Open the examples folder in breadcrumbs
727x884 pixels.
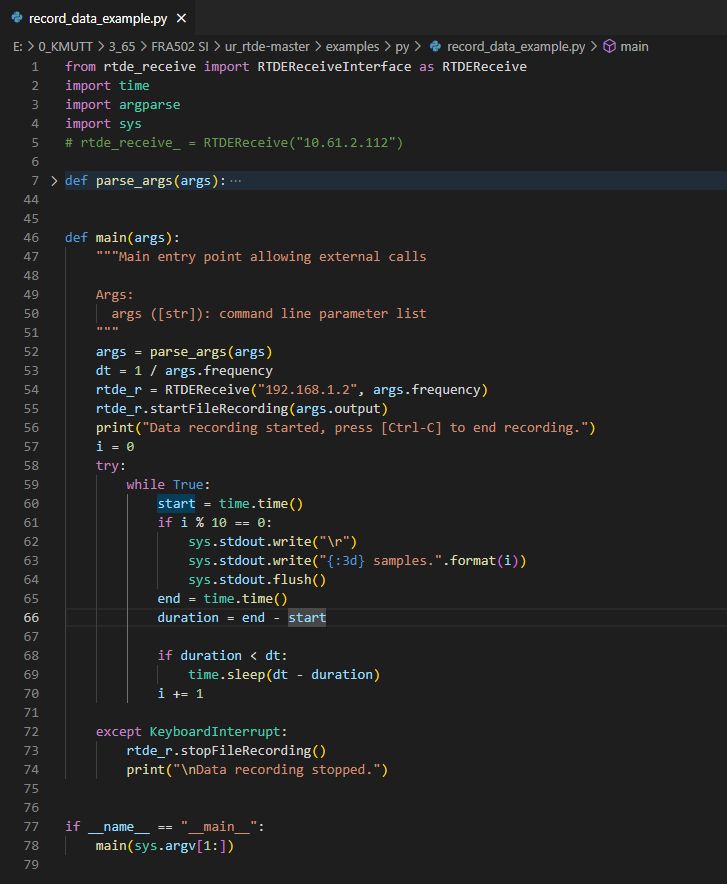tap(353, 46)
